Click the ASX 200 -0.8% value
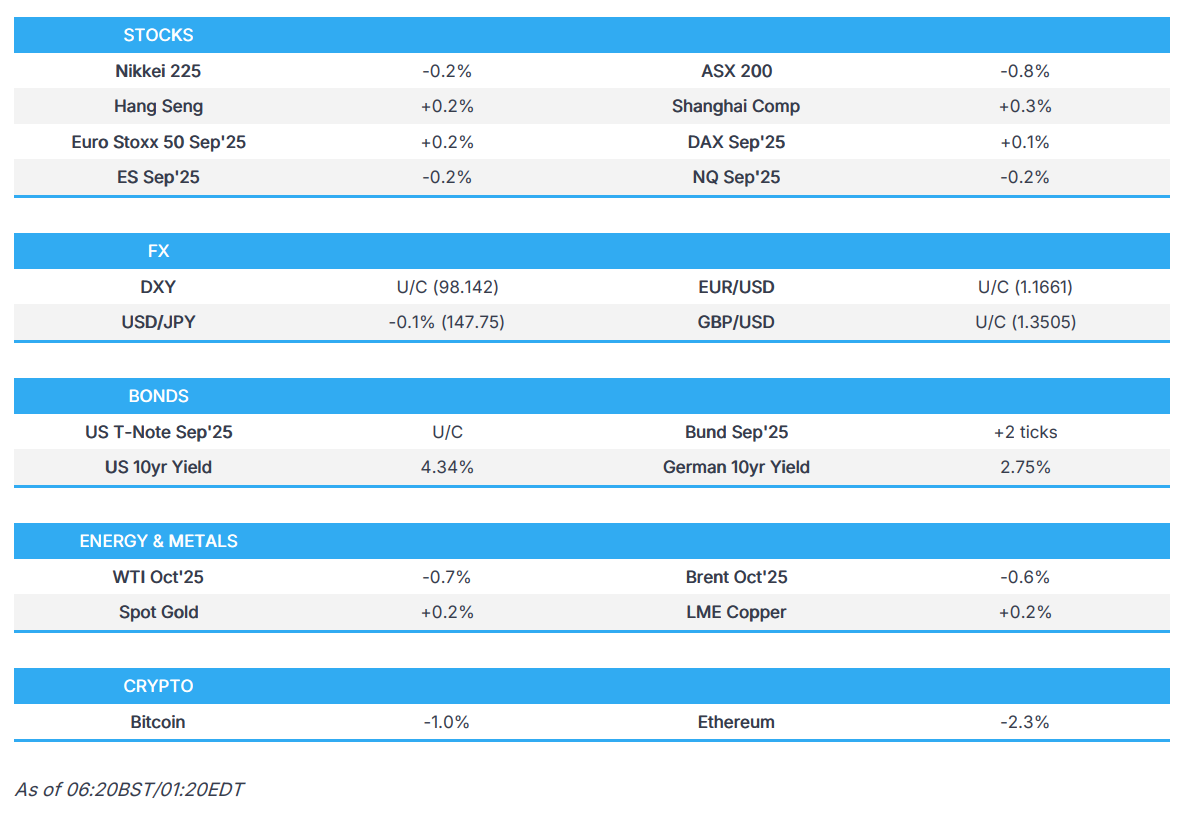Image resolution: width=1177 pixels, height=813 pixels. (1024, 71)
